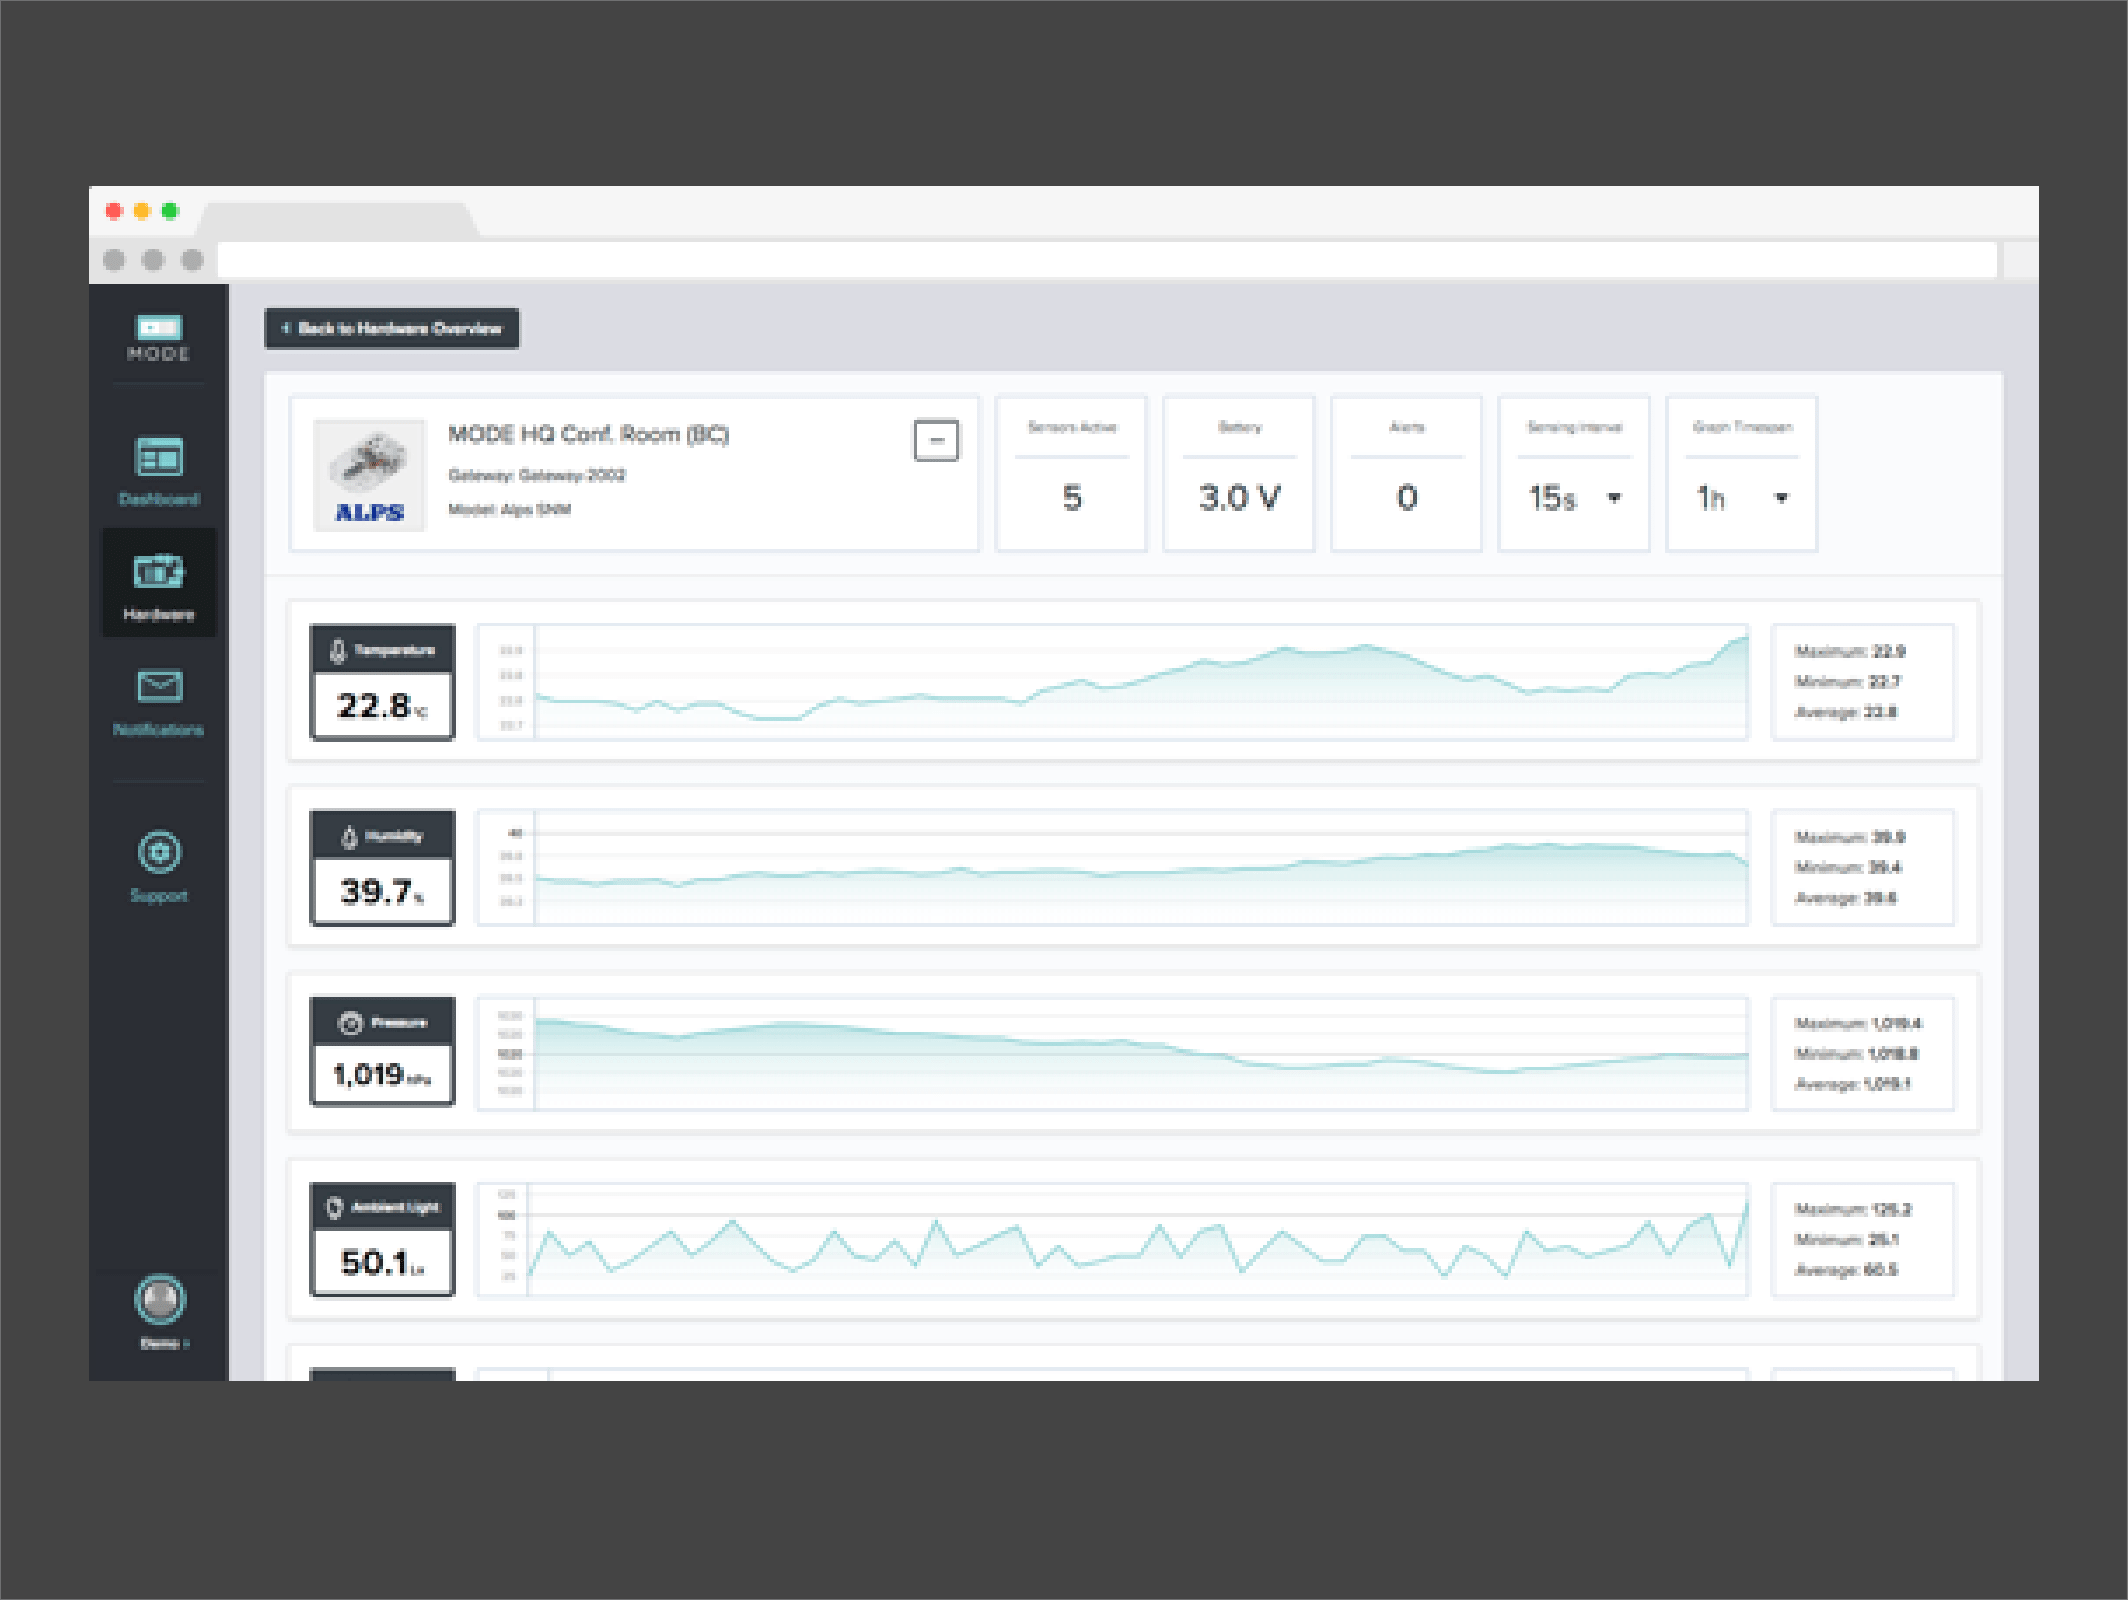The image size is (2128, 1600).
Task: Click the ALPS device thumbnail image
Action: [x=369, y=474]
